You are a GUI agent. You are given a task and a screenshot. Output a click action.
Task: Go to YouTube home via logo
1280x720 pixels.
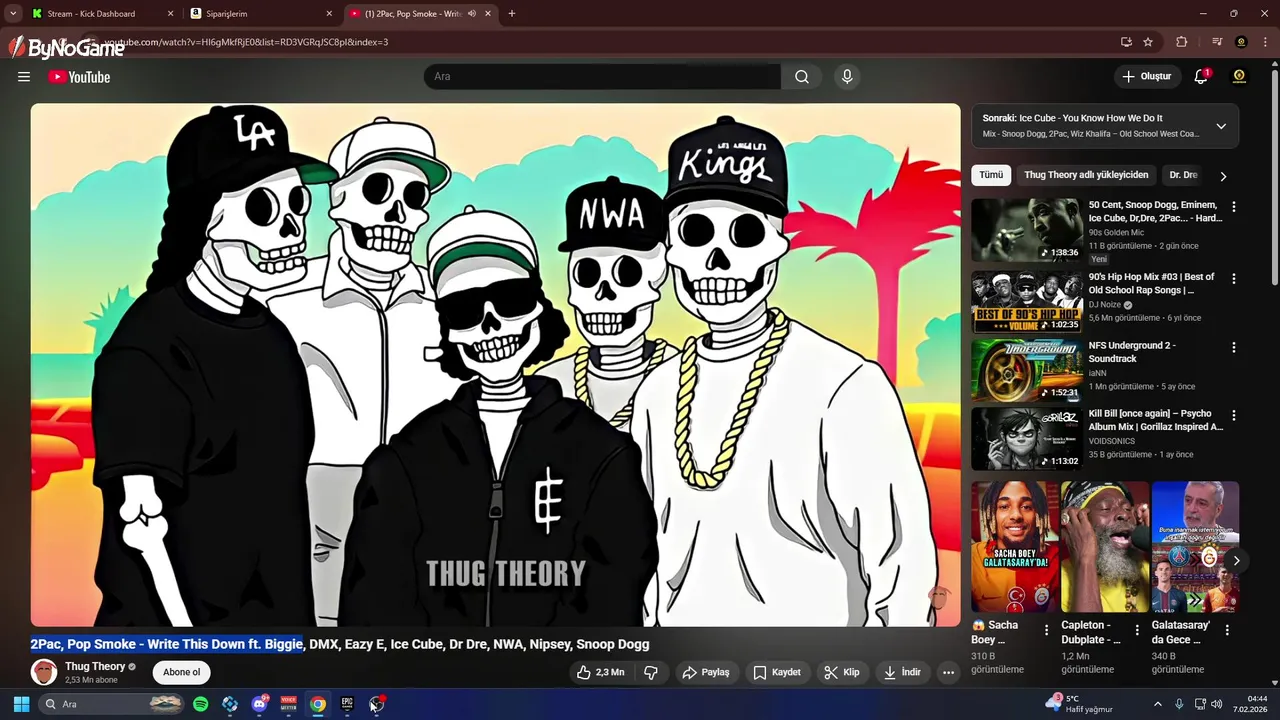tap(79, 77)
